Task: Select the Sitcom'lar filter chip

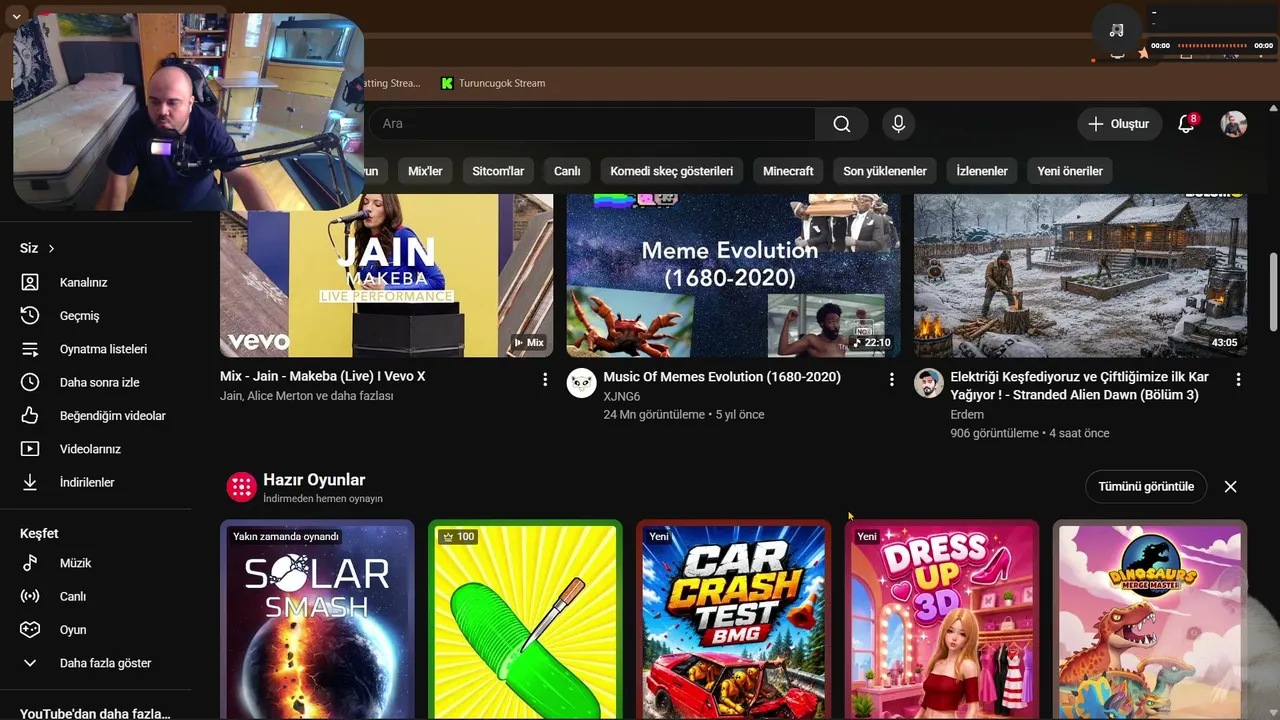Action: click(x=498, y=171)
